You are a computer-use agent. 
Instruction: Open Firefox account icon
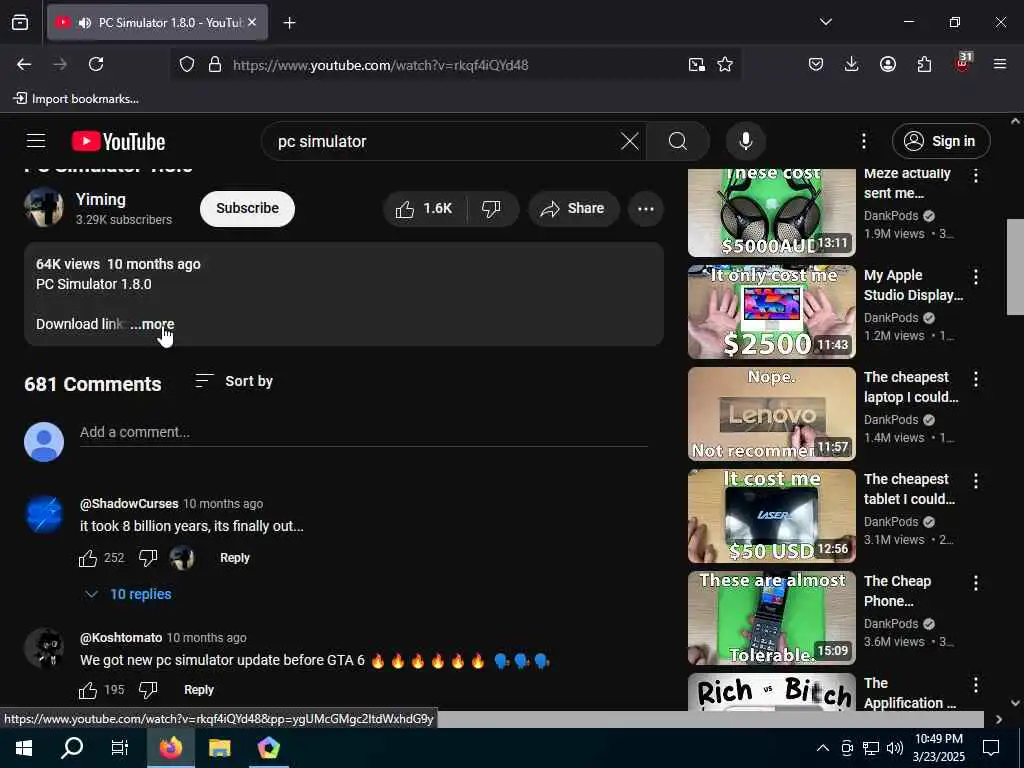[x=888, y=64]
